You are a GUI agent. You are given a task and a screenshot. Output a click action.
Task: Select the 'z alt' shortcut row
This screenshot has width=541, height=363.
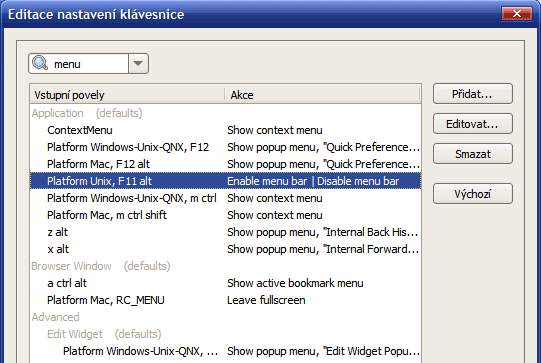click(x=225, y=232)
